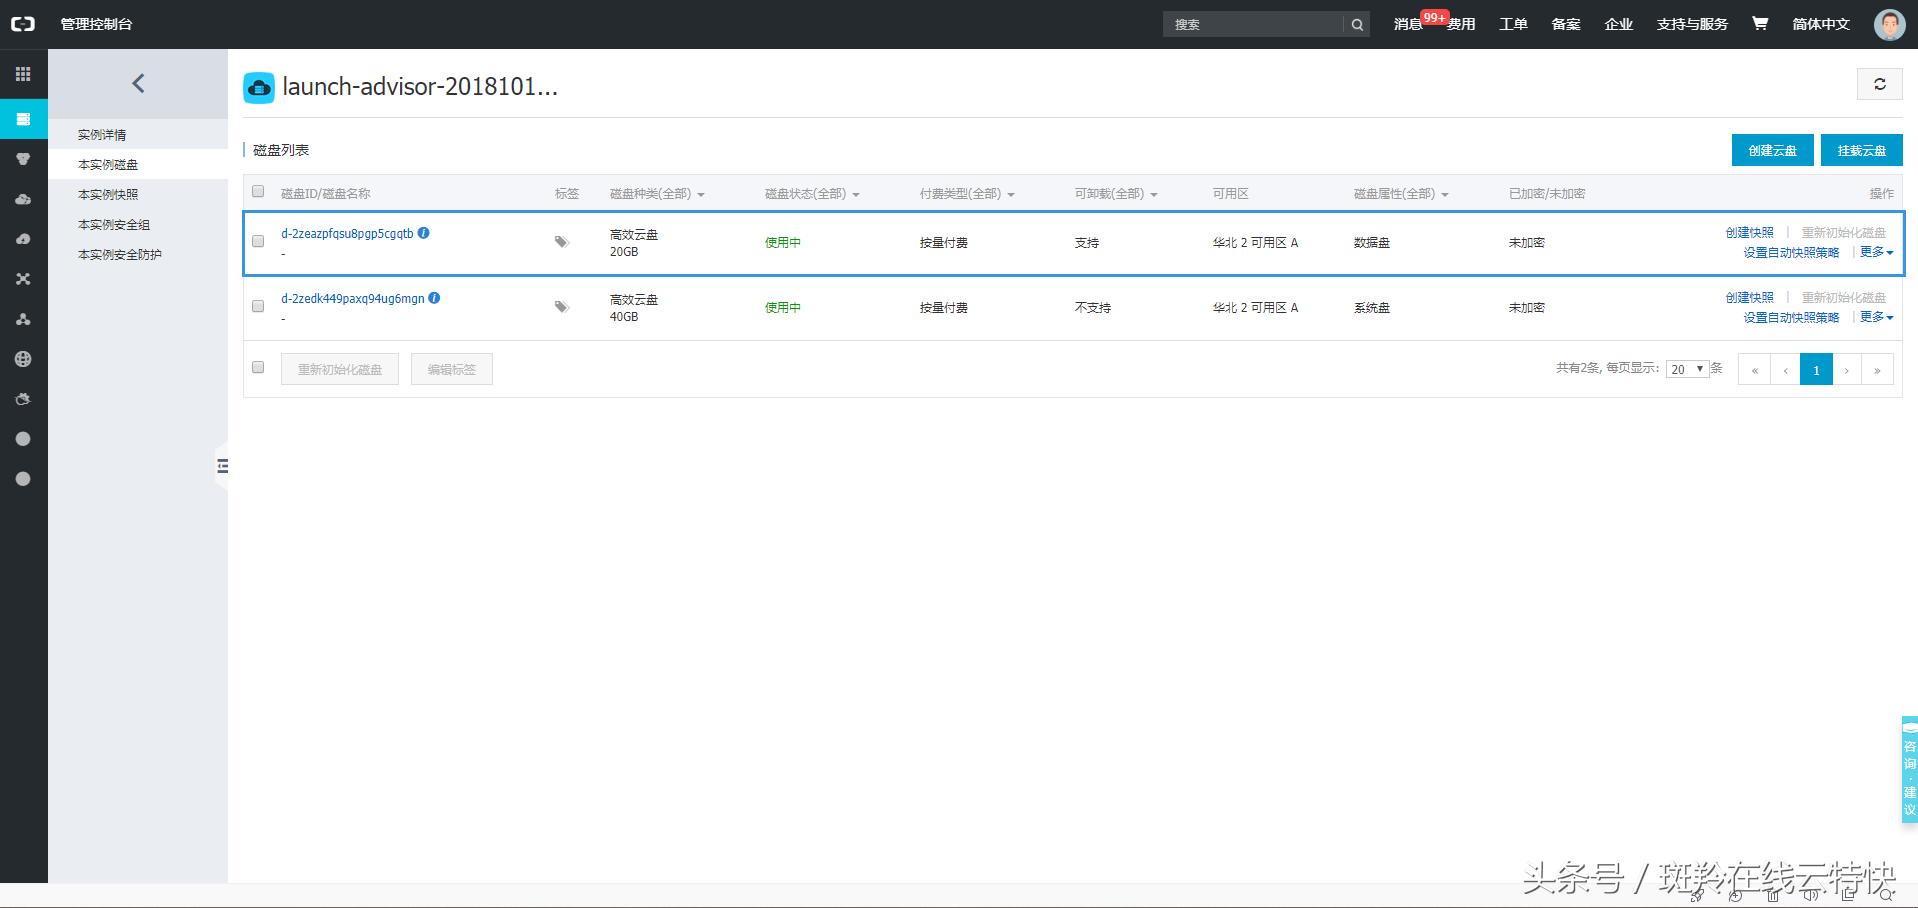This screenshot has height=908, width=1918.
Task: Click the 创建云盘 button
Action: point(1772,150)
